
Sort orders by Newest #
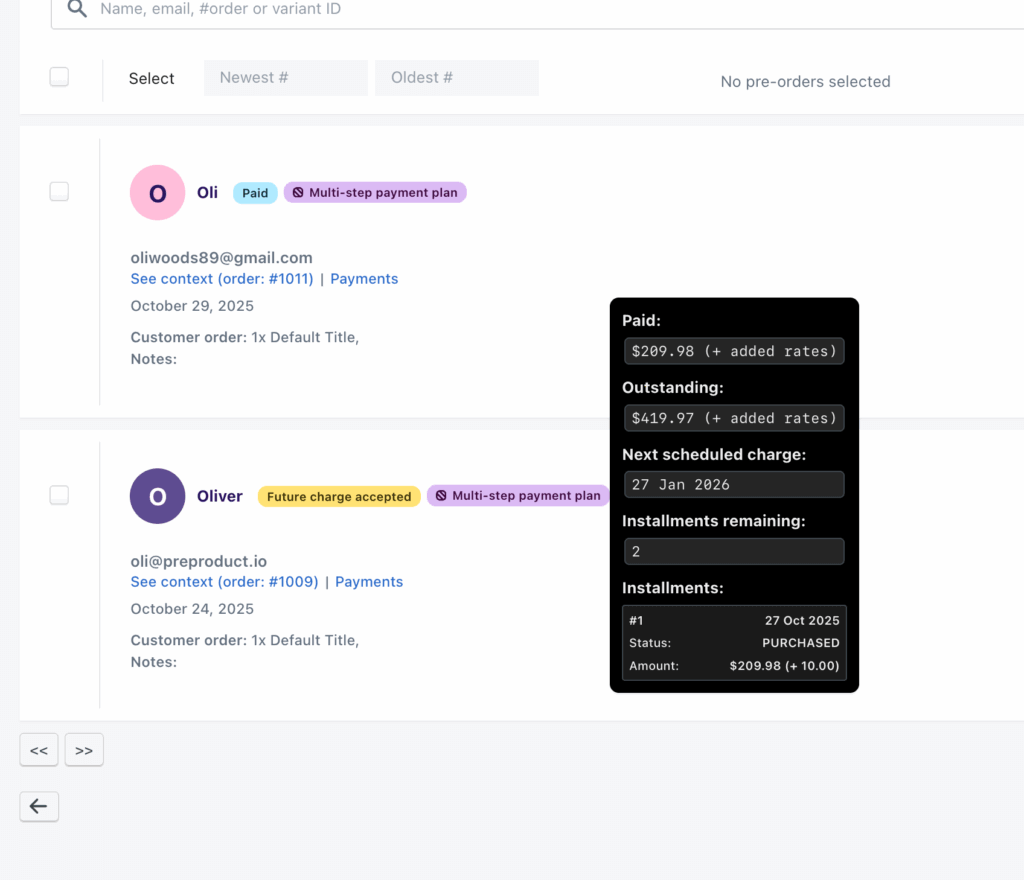(285, 77)
